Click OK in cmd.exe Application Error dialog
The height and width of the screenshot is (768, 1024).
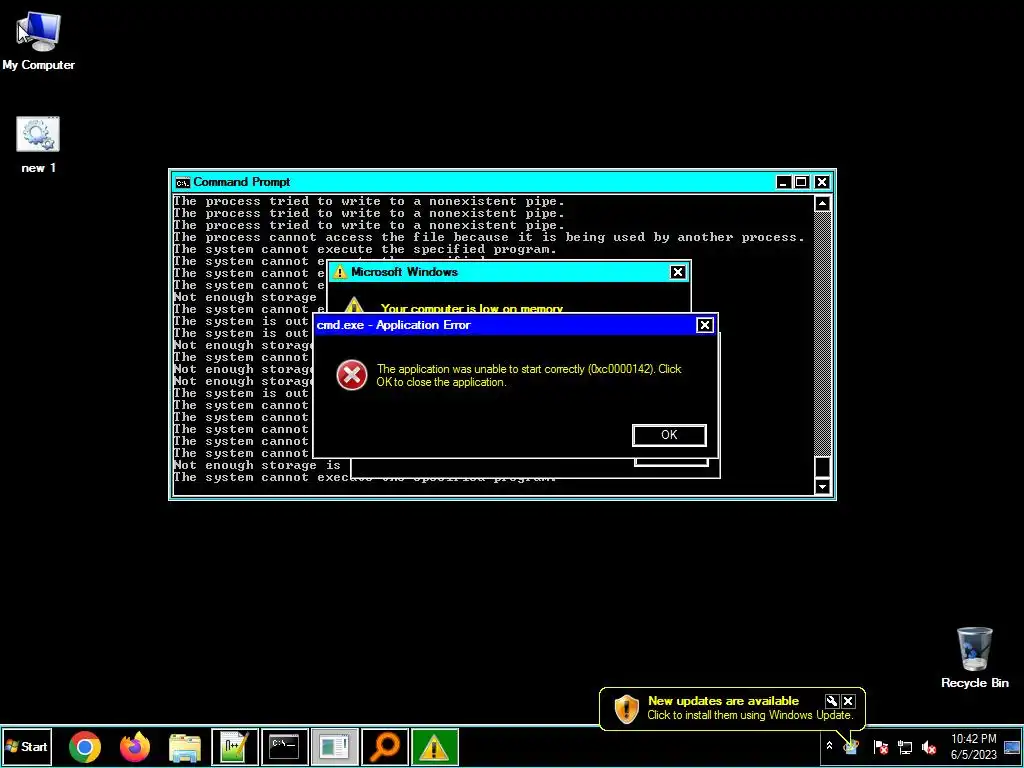pos(669,435)
